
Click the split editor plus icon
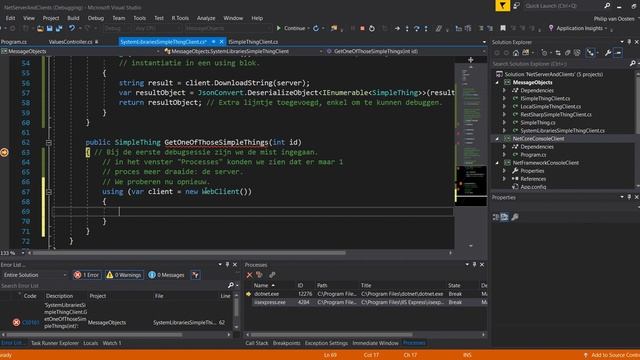pyautogui.click(x=471, y=60)
